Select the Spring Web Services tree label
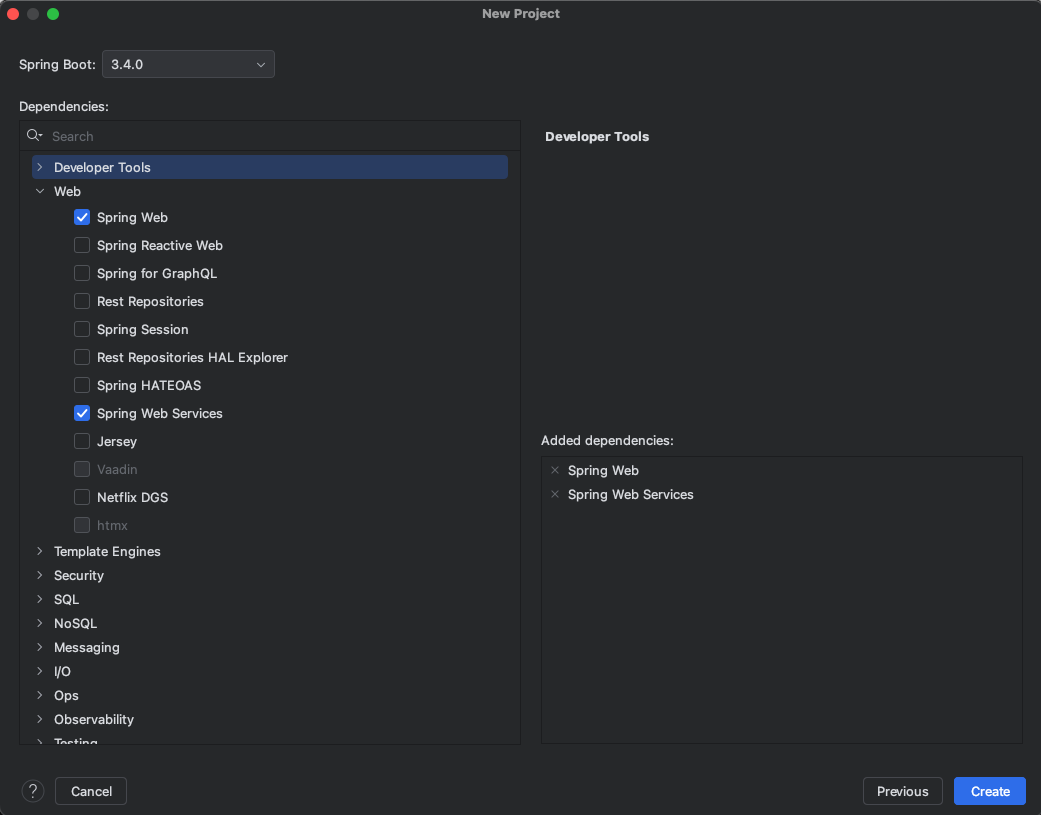Image resolution: width=1041 pixels, height=815 pixels. coord(159,413)
